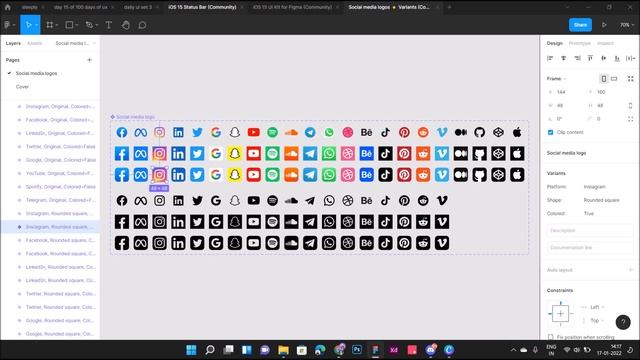Viewport: 640px width, 360px height.
Task: Select the Hand tool
Action: tap(126, 25)
